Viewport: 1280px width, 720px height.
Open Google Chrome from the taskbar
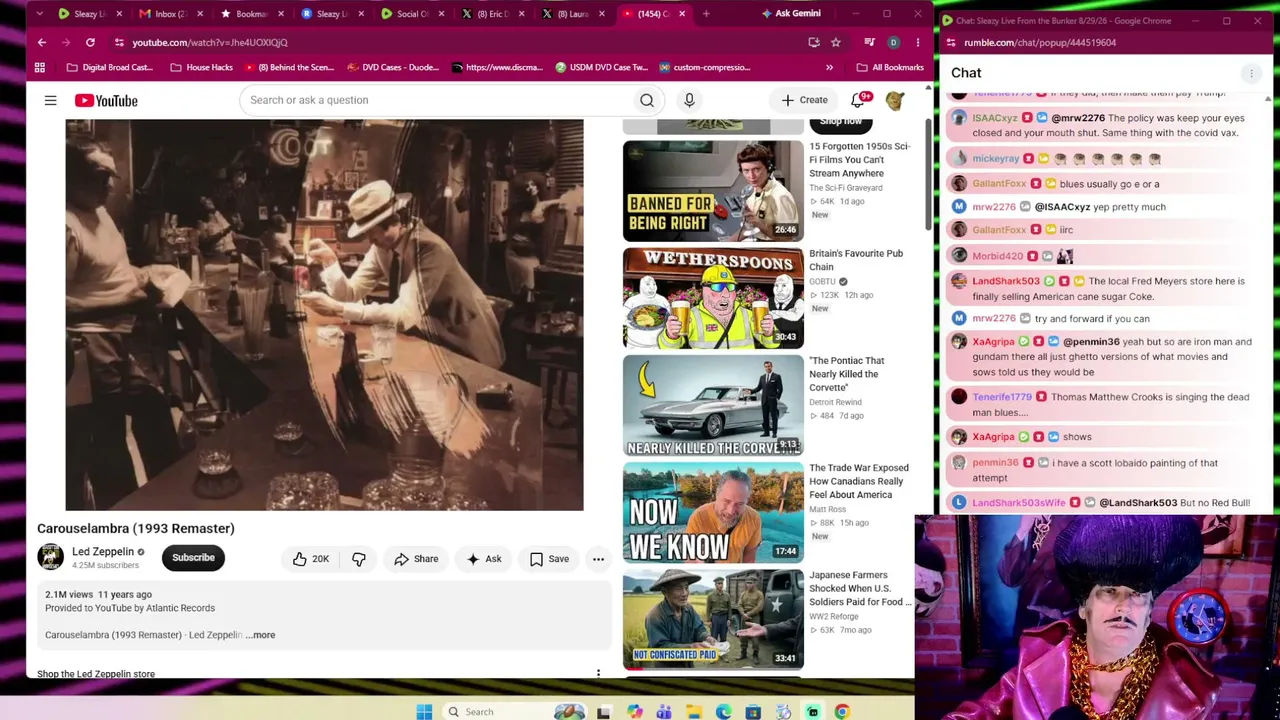coord(842,712)
